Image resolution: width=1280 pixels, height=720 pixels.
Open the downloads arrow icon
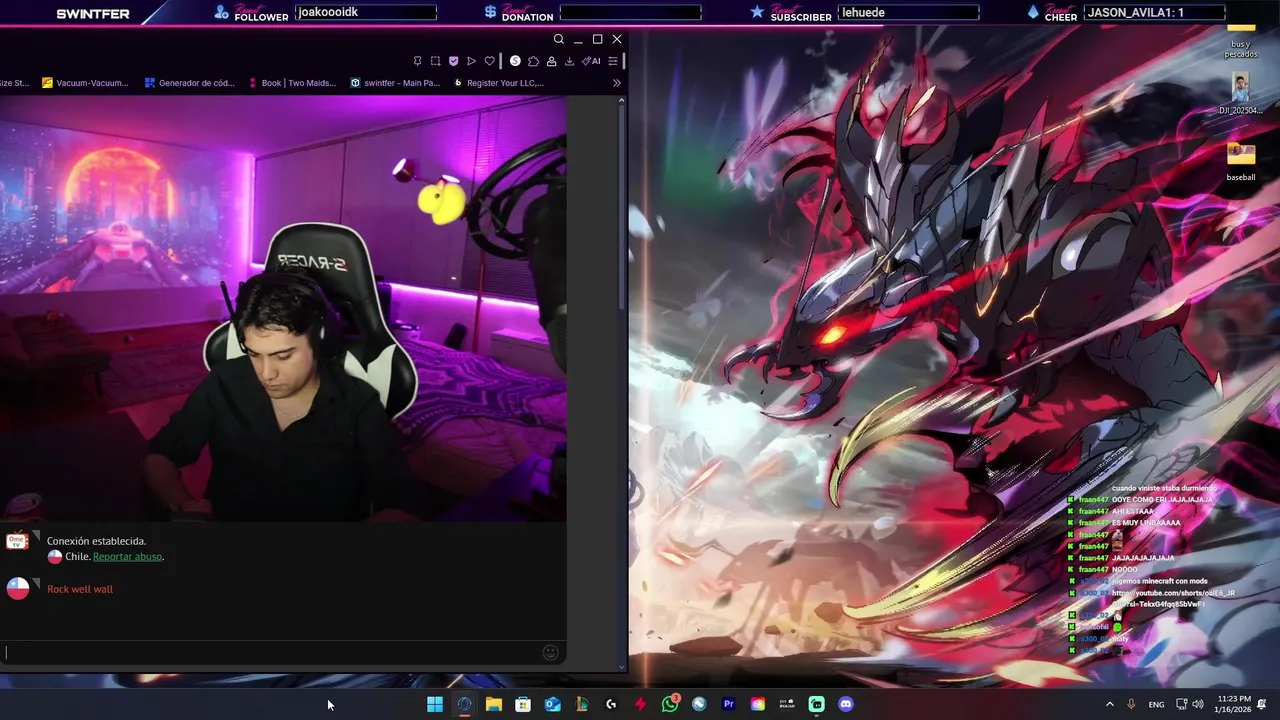(569, 61)
